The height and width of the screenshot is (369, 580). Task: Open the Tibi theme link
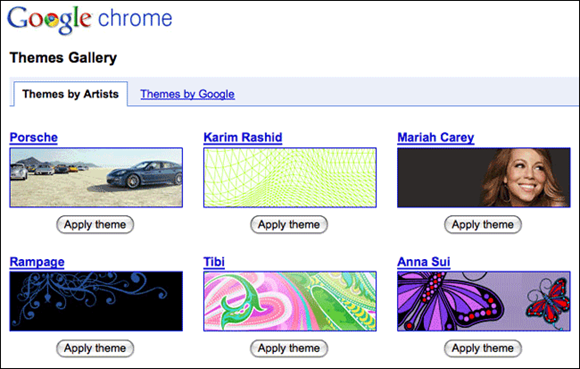214,262
